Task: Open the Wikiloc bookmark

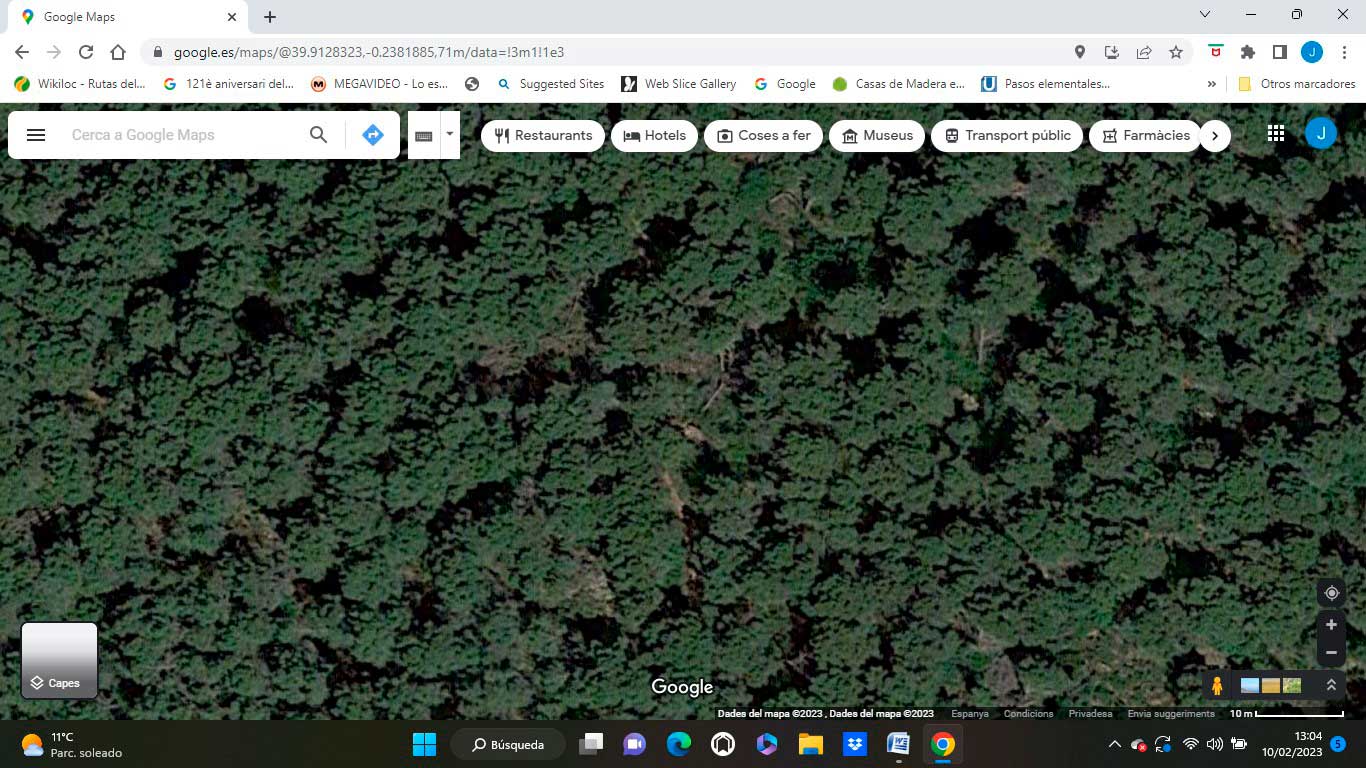Action: (80, 84)
